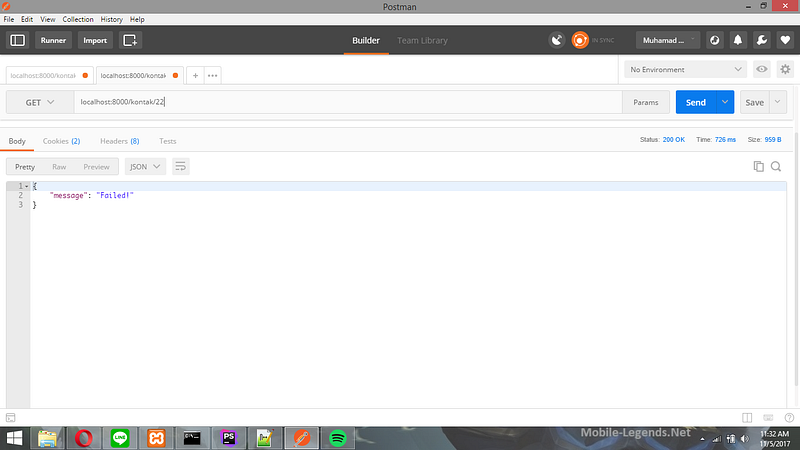This screenshot has width=800, height=450.
Task: Click the orange sync status icon
Action: click(x=580, y=40)
